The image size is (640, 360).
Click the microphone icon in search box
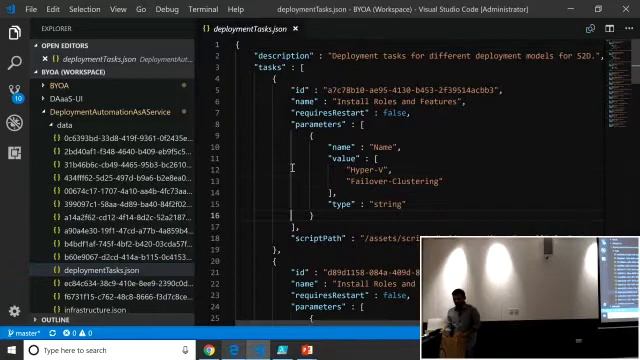point(185,350)
